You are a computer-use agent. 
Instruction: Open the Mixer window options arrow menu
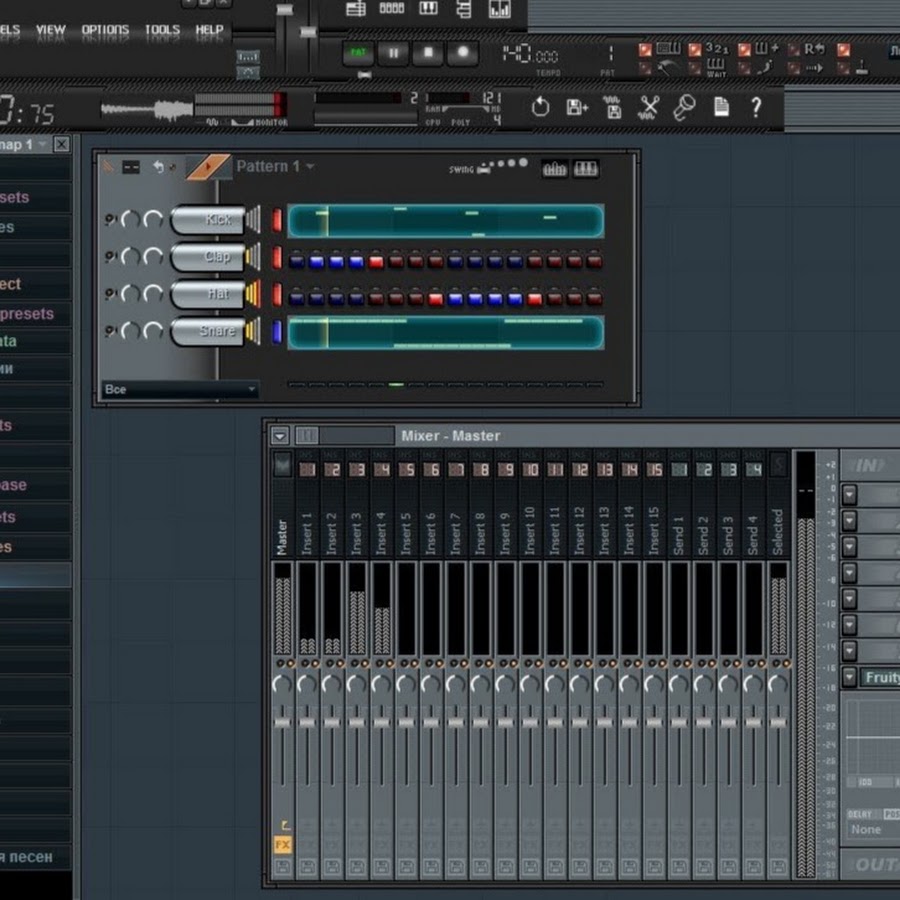point(280,436)
